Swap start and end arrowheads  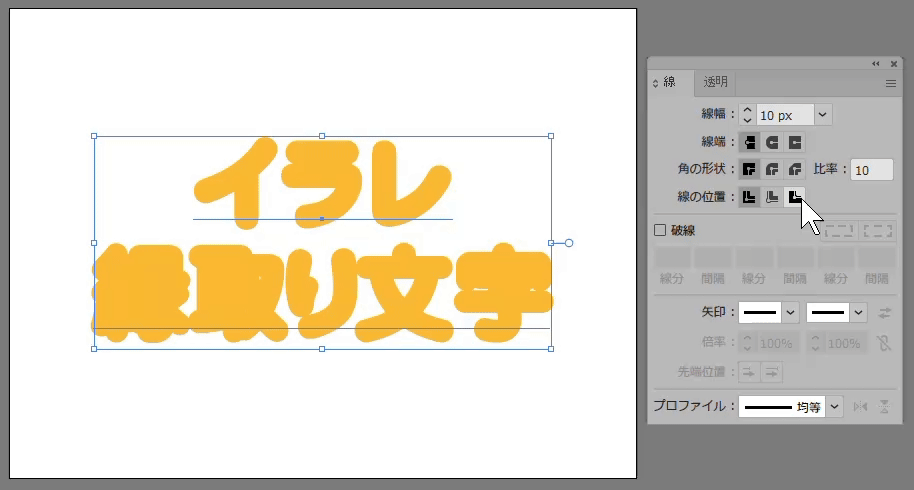point(884,313)
